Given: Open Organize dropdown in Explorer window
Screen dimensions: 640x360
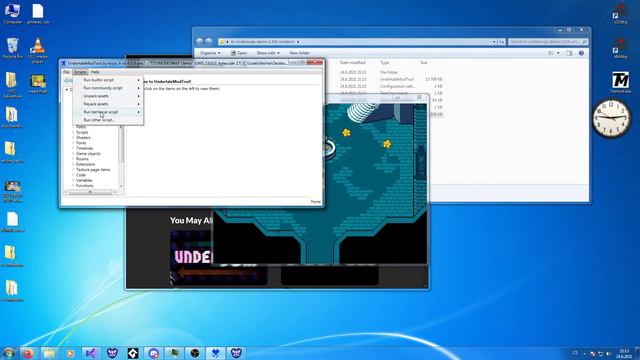Looking at the screenshot, I should tap(210, 53).
